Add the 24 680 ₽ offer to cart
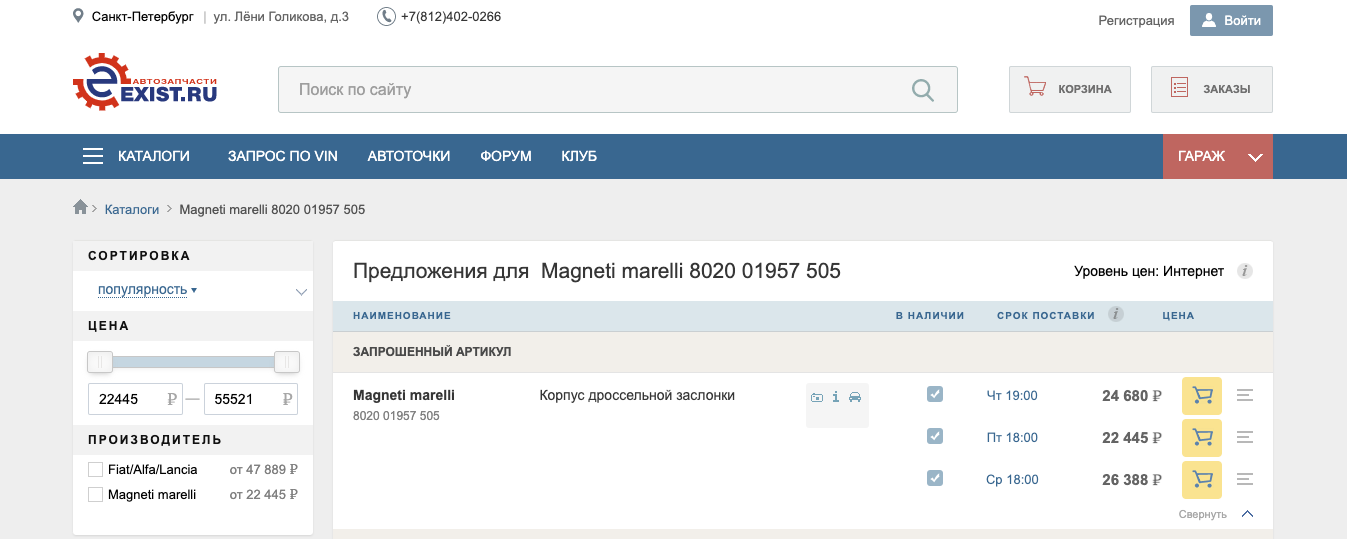The width and height of the screenshot is (1347, 539). [1203, 396]
